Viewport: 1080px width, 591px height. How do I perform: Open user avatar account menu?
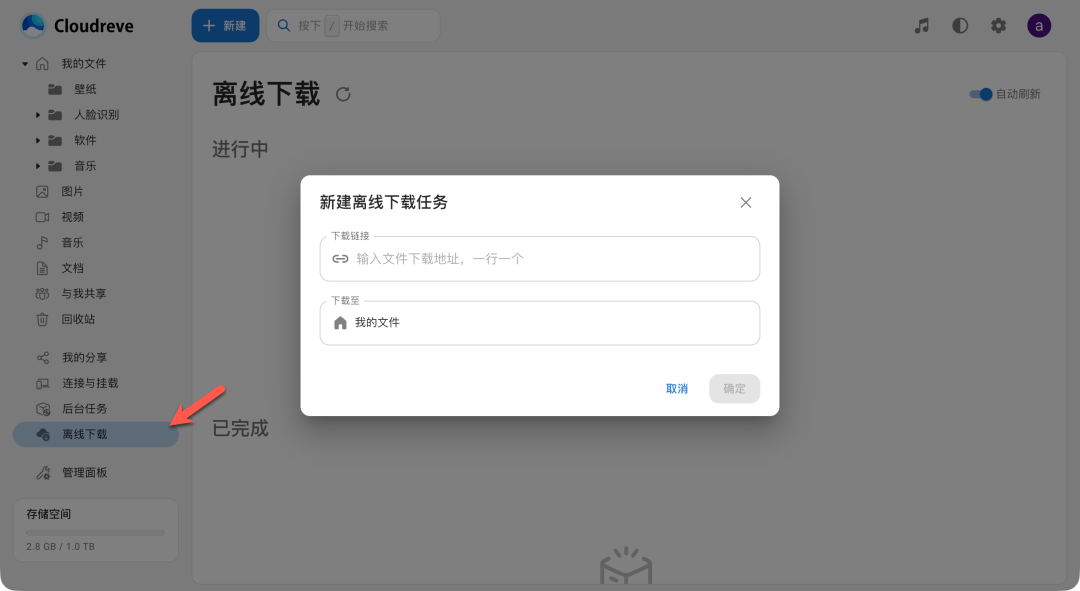coord(1039,26)
